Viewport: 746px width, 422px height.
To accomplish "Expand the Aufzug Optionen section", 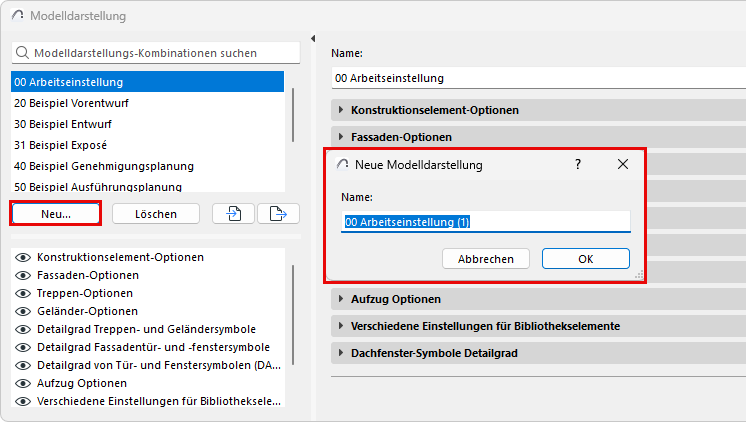I will click(341, 299).
